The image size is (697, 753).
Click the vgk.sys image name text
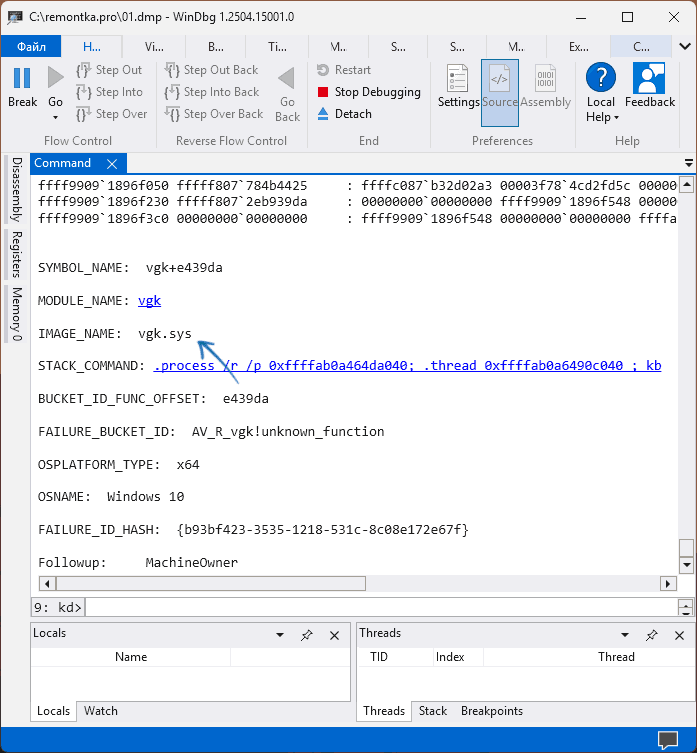click(165, 333)
